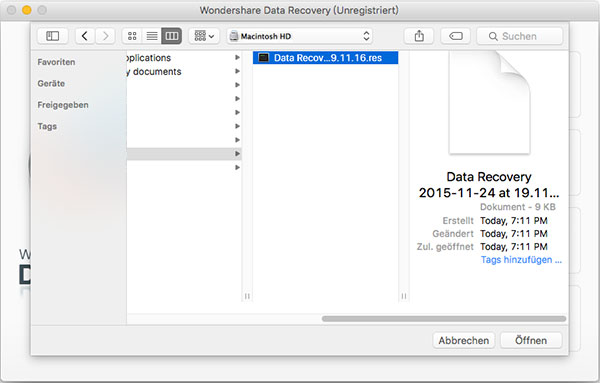Viewport: 600px width, 383px height.
Task: Click the Öffnen button
Action: point(531,340)
